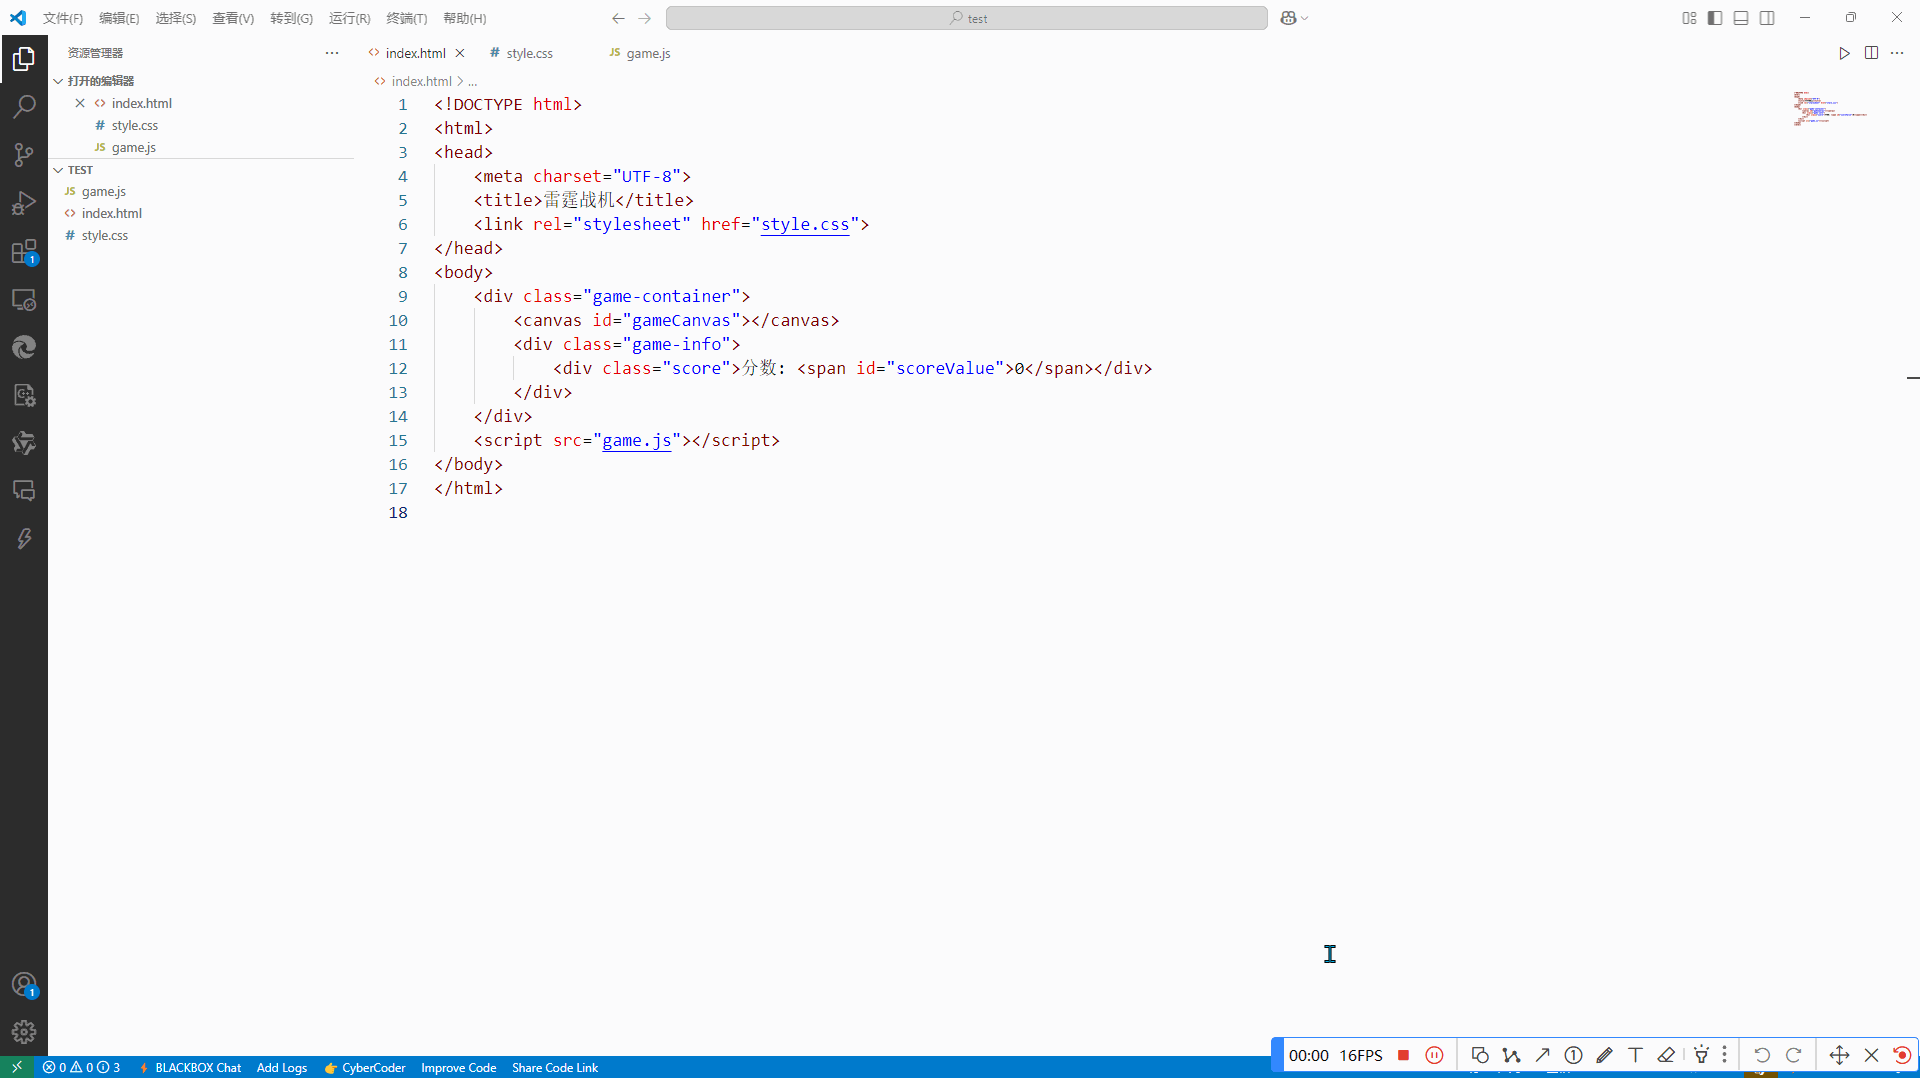Open the Search view in activity bar
This screenshot has height=1078, width=1920.
click(x=24, y=107)
